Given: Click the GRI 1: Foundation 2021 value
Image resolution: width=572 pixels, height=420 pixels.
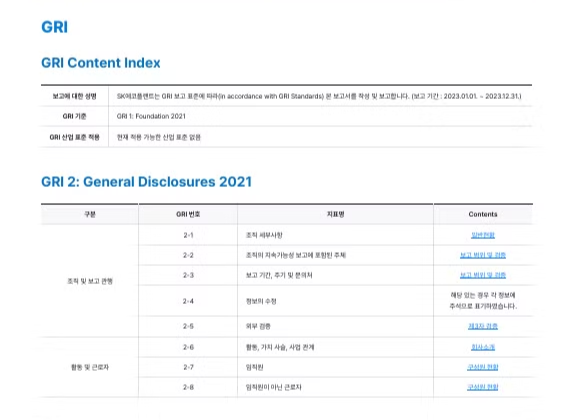Looking at the screenshot, I should (x=151, y=116).
